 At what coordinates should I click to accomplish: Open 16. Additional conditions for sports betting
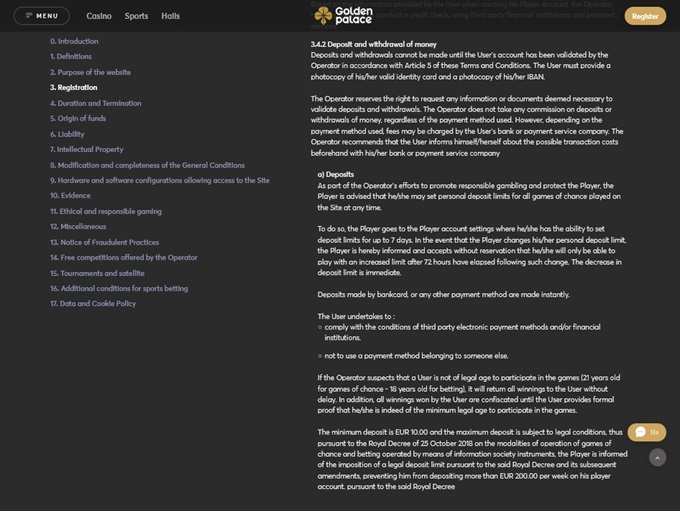[119, 288]
